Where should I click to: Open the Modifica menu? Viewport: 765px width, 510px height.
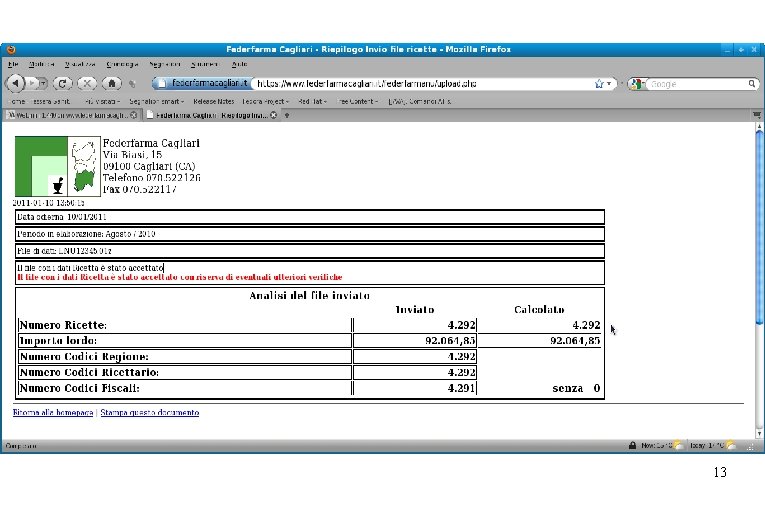[x=41, y=64]
